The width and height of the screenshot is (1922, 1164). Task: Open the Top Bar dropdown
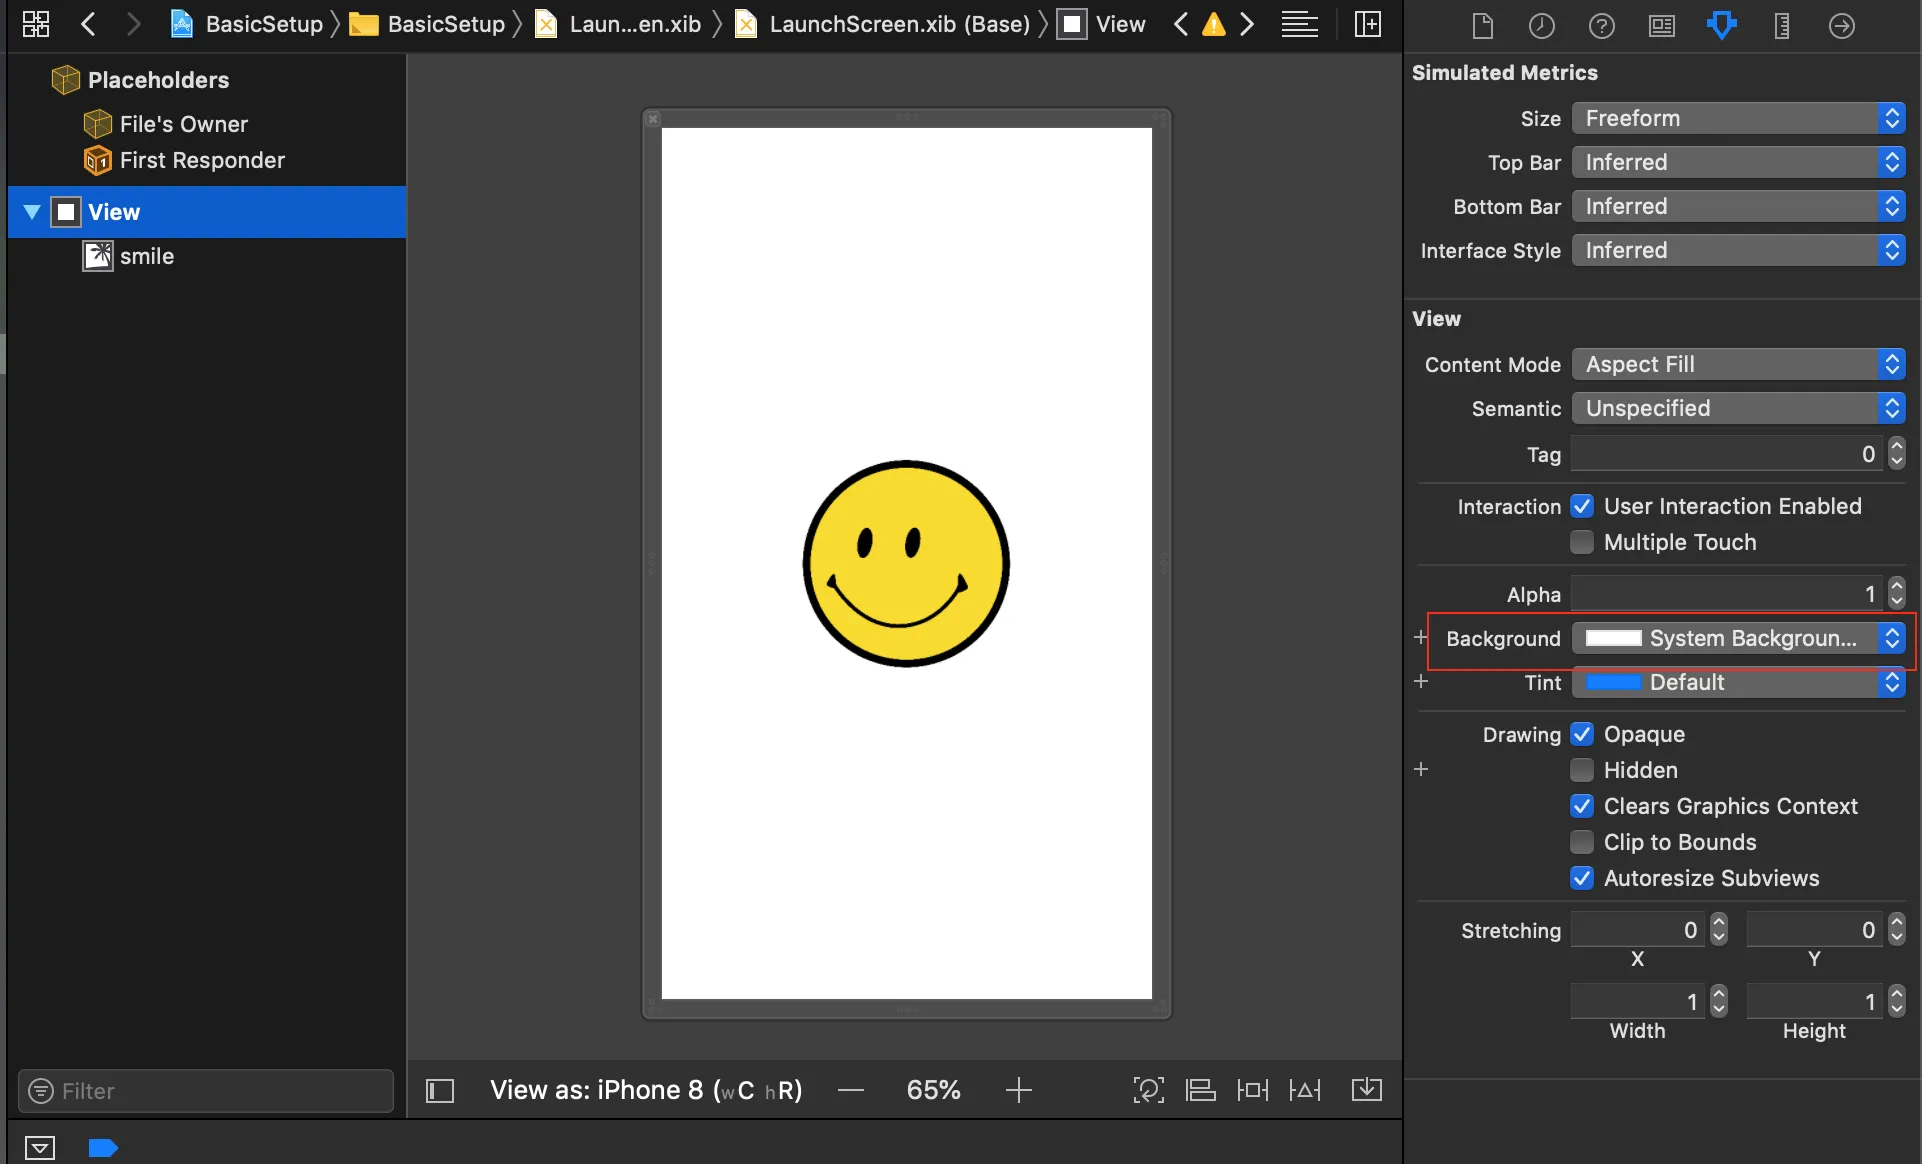coord(1738,162)
